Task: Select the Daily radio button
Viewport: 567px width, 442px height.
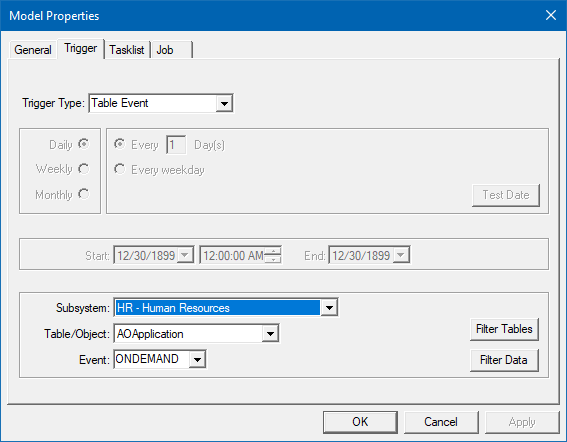Action: tap(84, 144)
